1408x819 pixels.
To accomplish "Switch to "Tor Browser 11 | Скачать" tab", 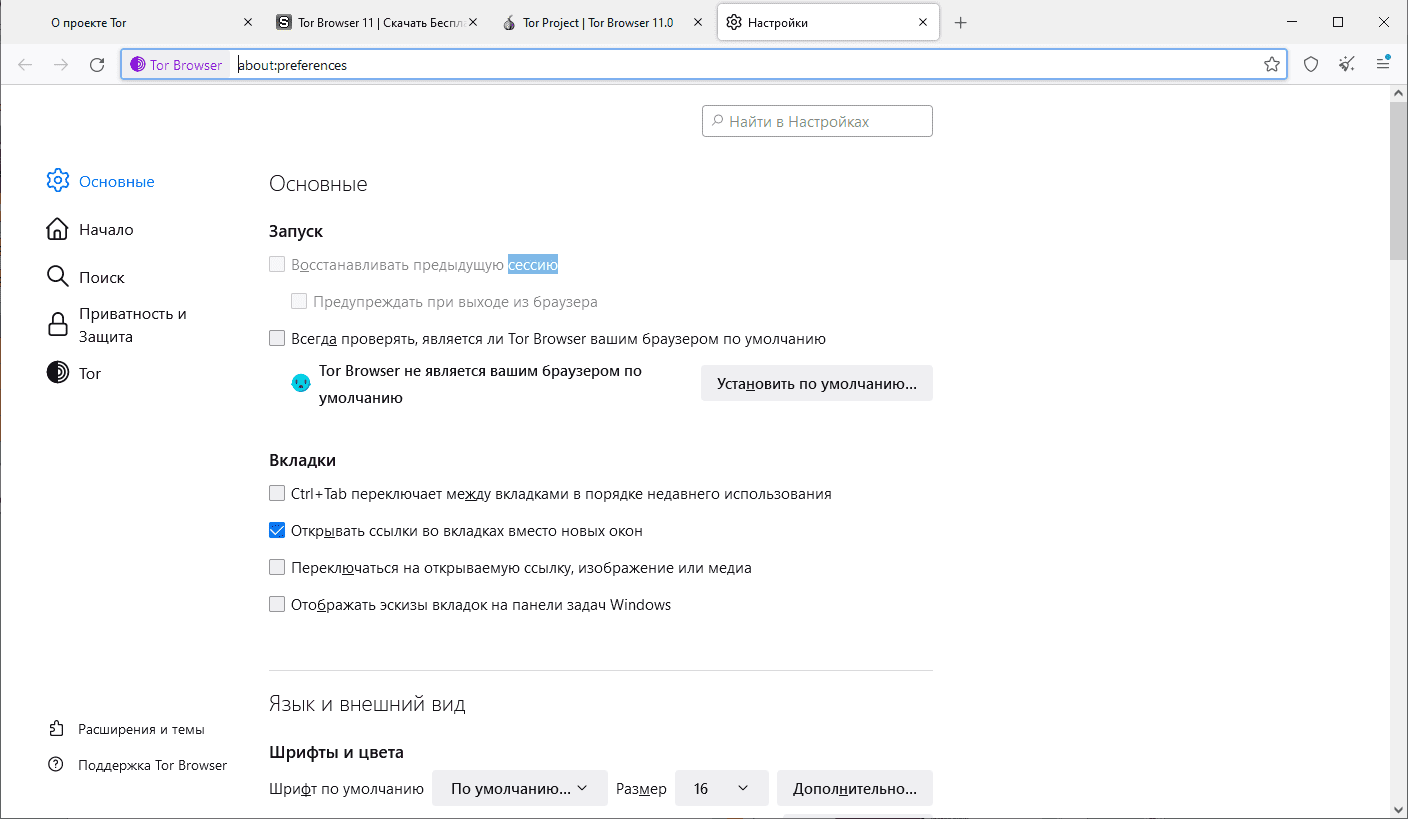I will click(x=378, y=23).
